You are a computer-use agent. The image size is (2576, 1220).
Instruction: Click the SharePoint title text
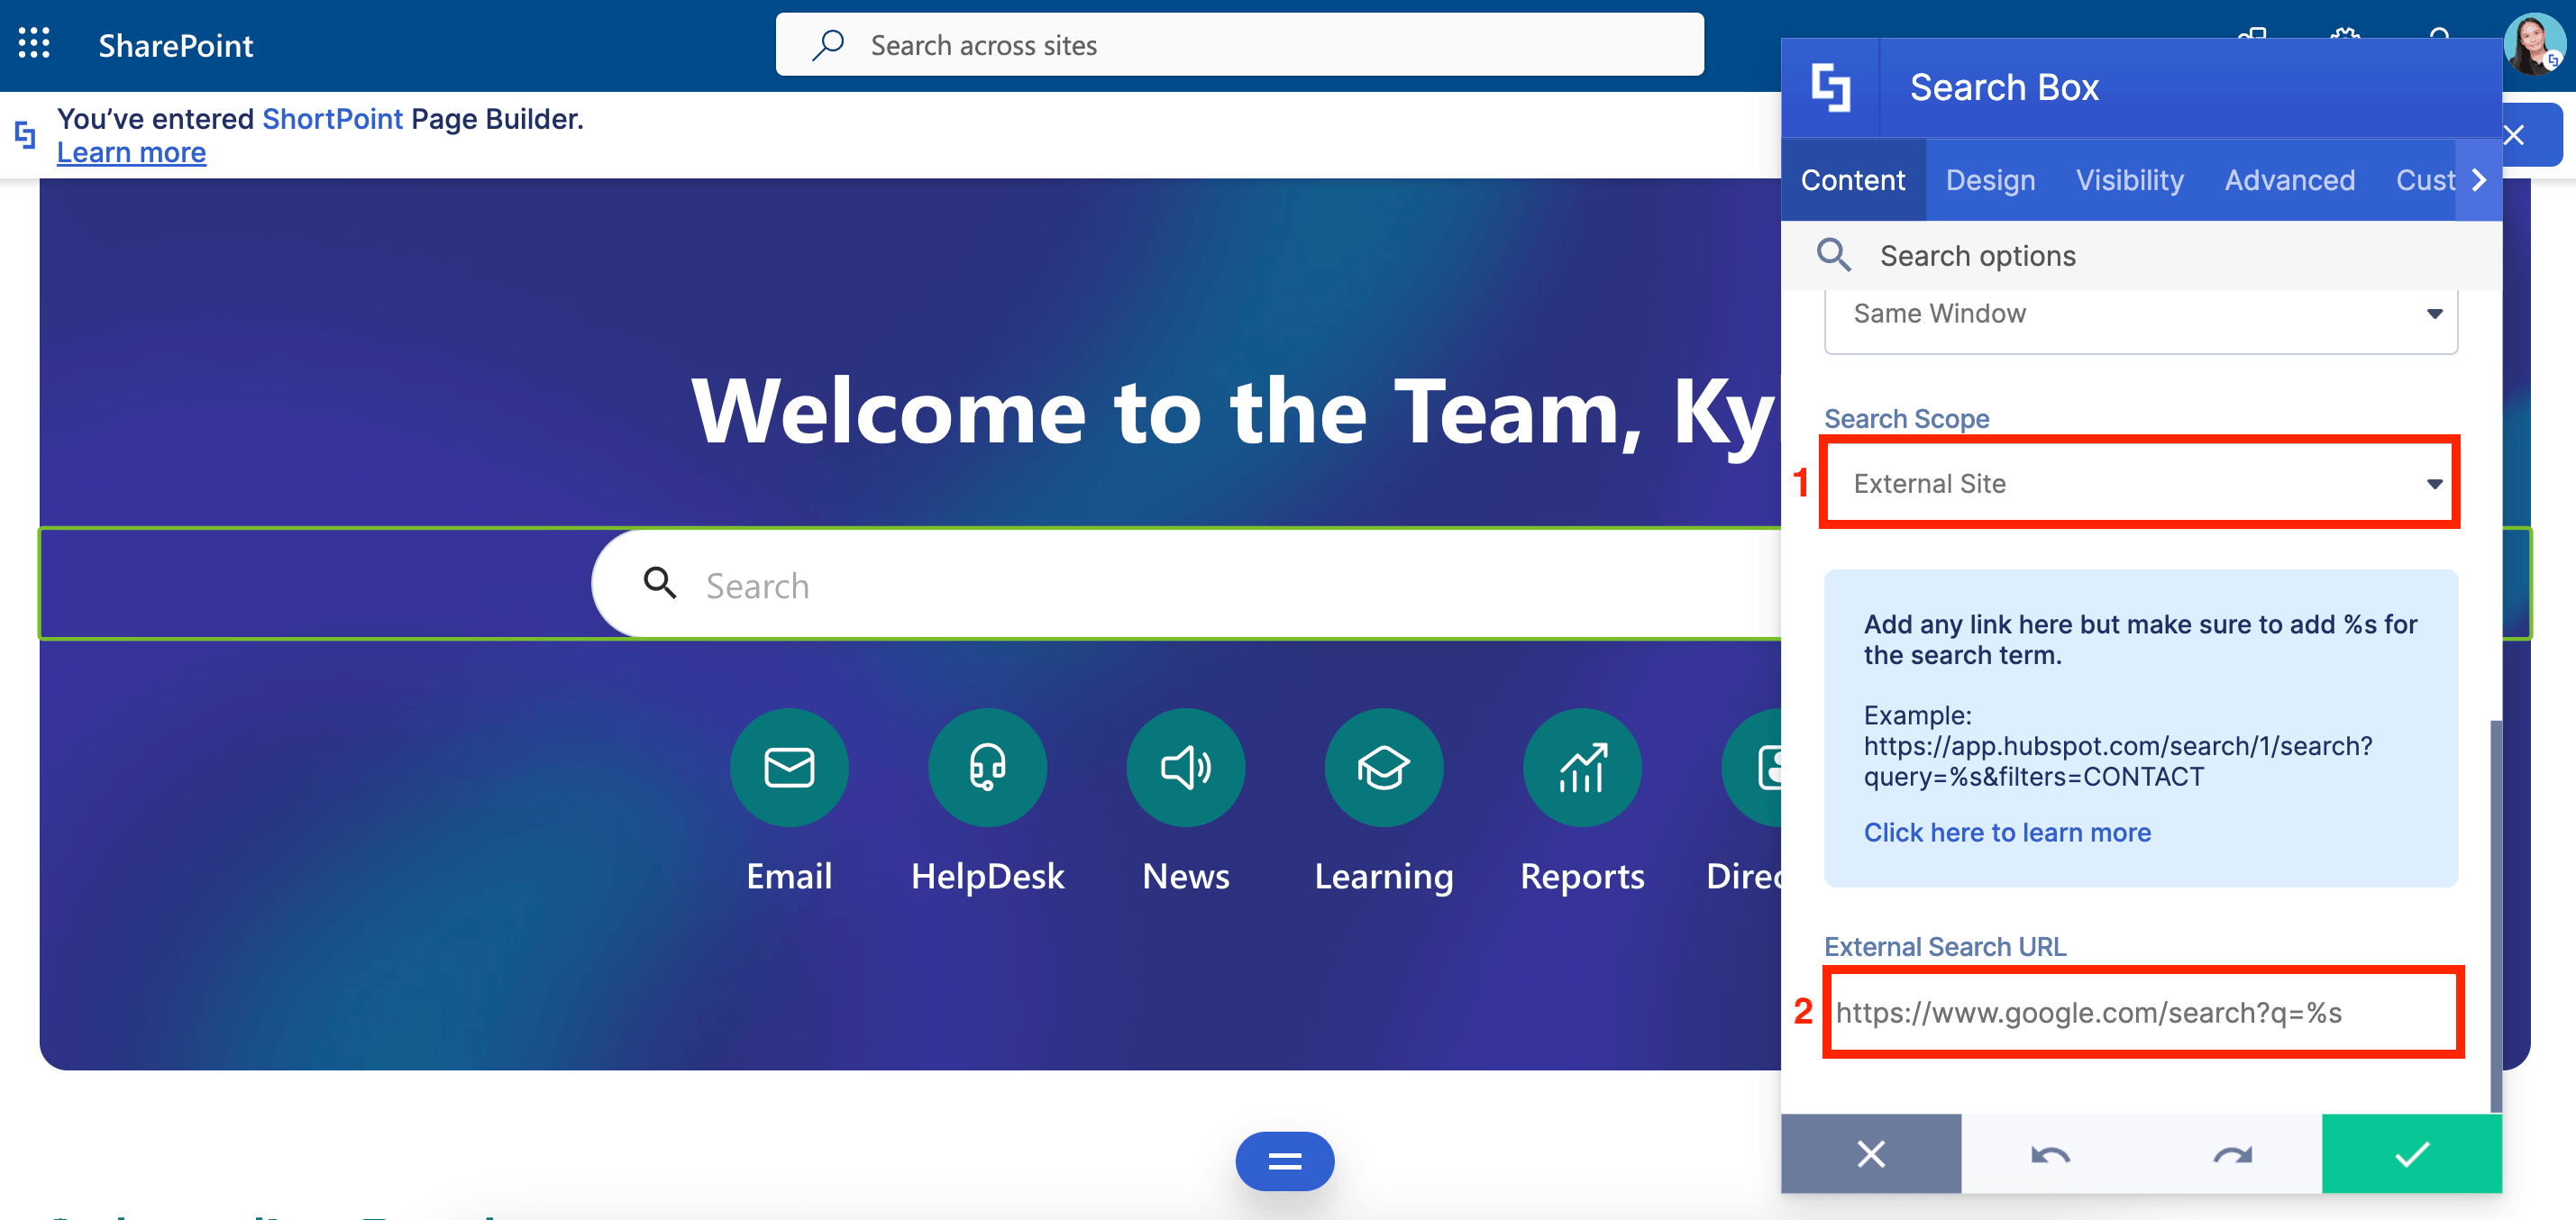coord(175,45)
